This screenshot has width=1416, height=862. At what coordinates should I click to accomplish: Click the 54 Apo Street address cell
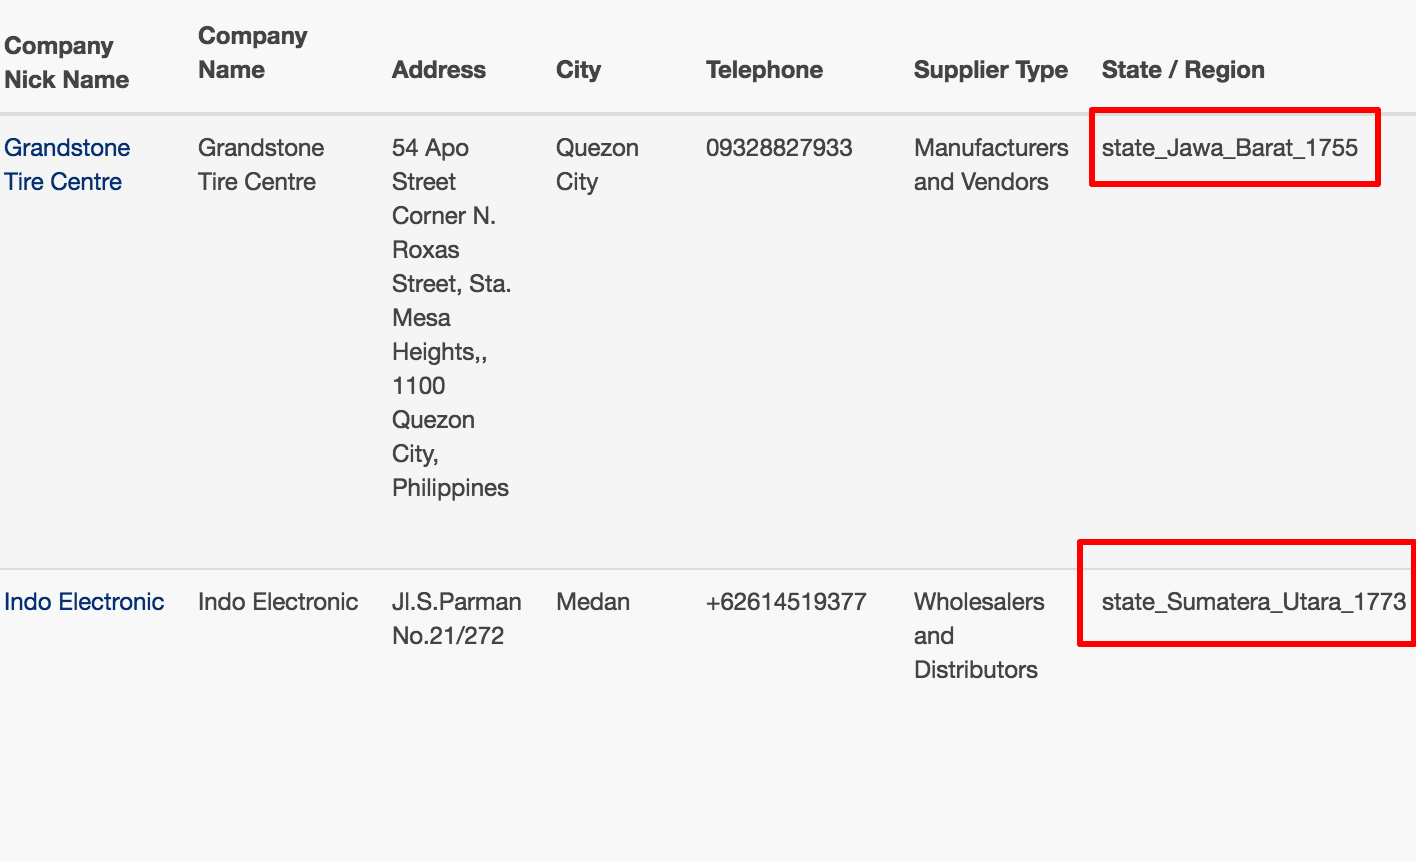click(x=450, y=318)
